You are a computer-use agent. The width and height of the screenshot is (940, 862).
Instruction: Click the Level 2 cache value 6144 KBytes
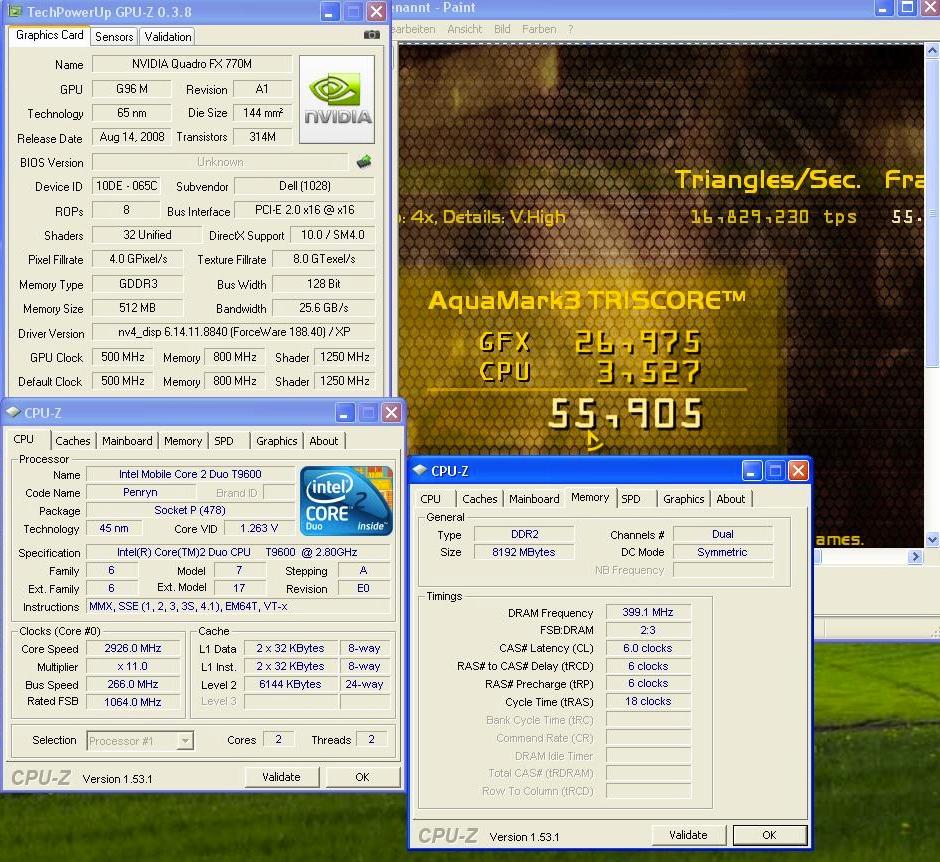(x=290, y=684)
